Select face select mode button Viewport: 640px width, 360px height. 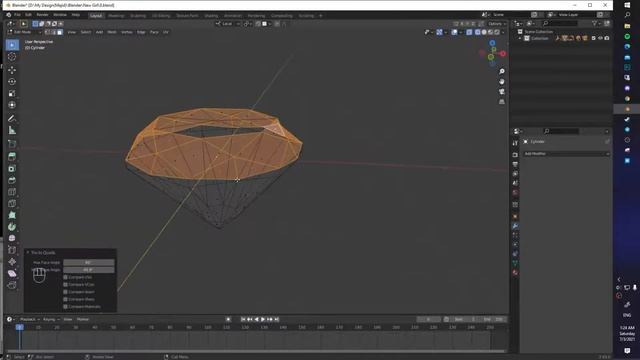[60, 32]
